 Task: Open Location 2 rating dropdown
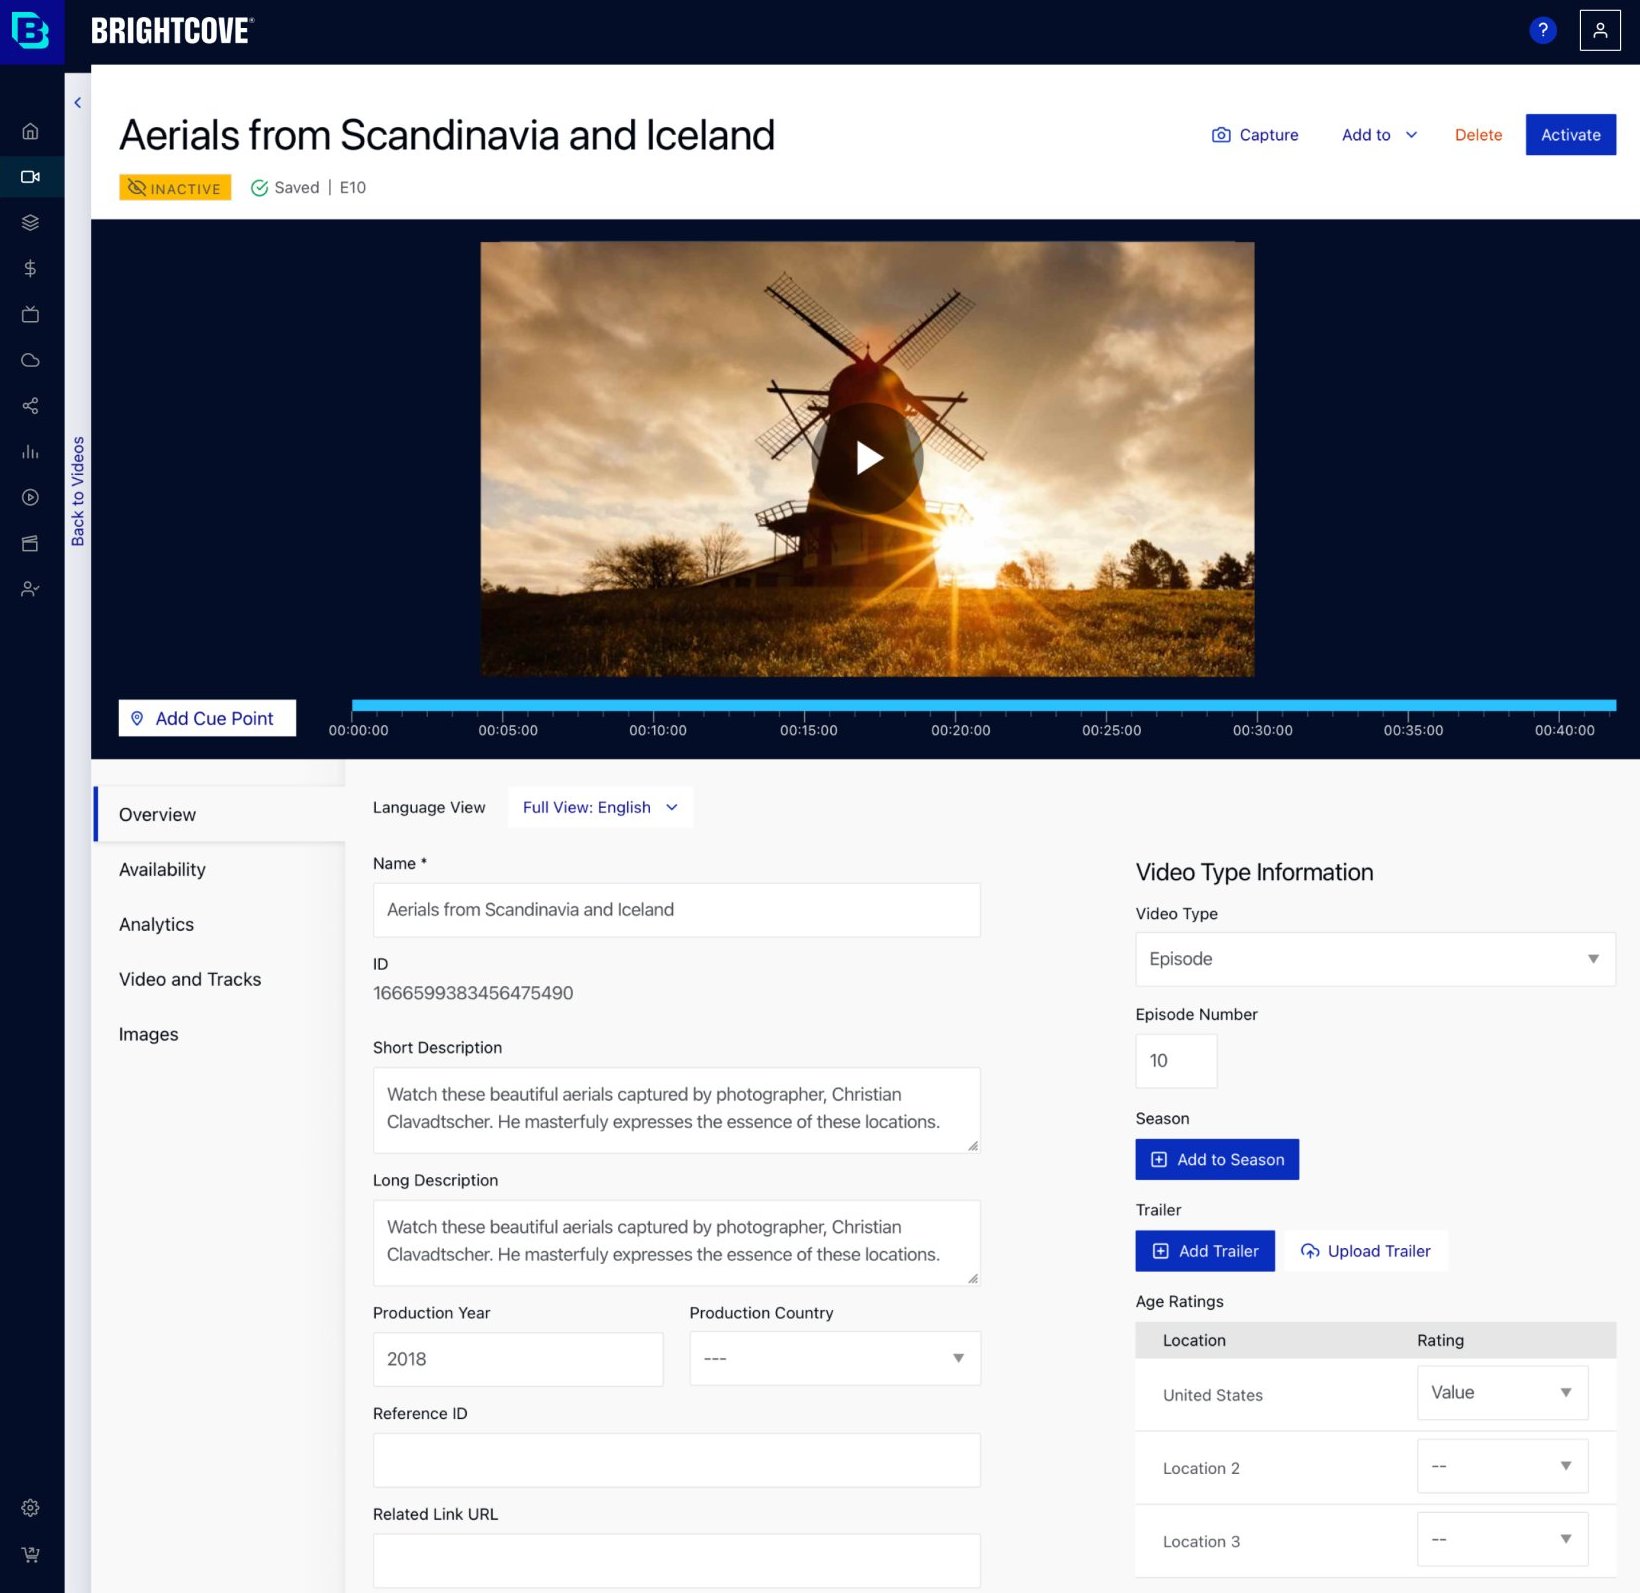click(x=1502, y=1466)
